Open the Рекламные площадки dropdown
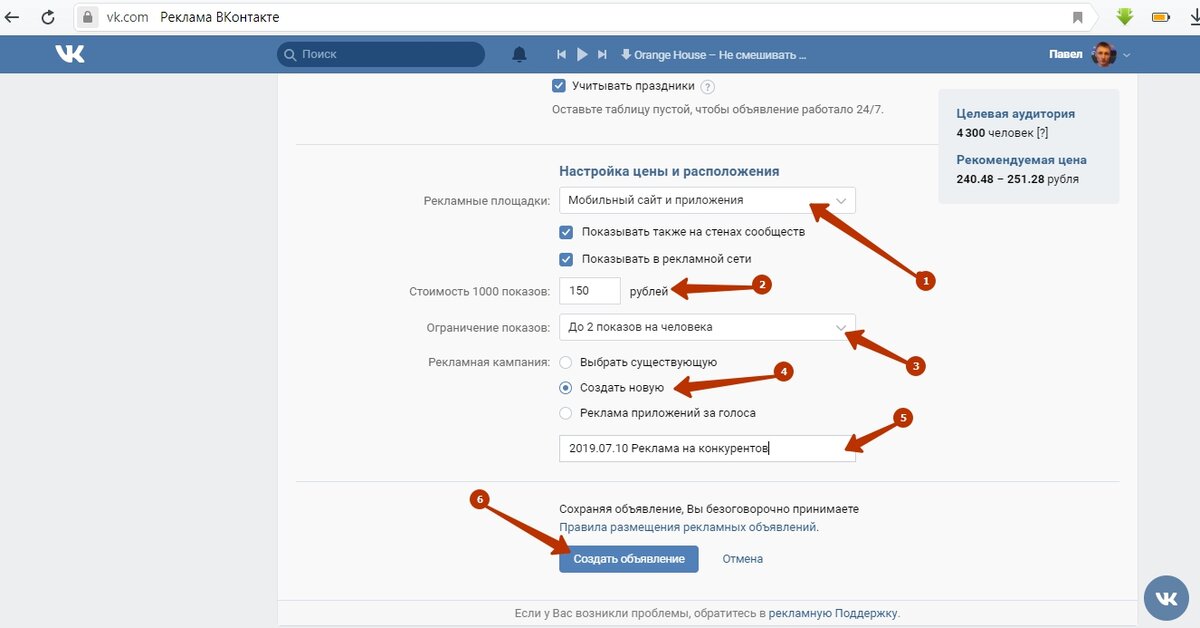This screenshot has height=628, width=1200. (x=707, y=200)
